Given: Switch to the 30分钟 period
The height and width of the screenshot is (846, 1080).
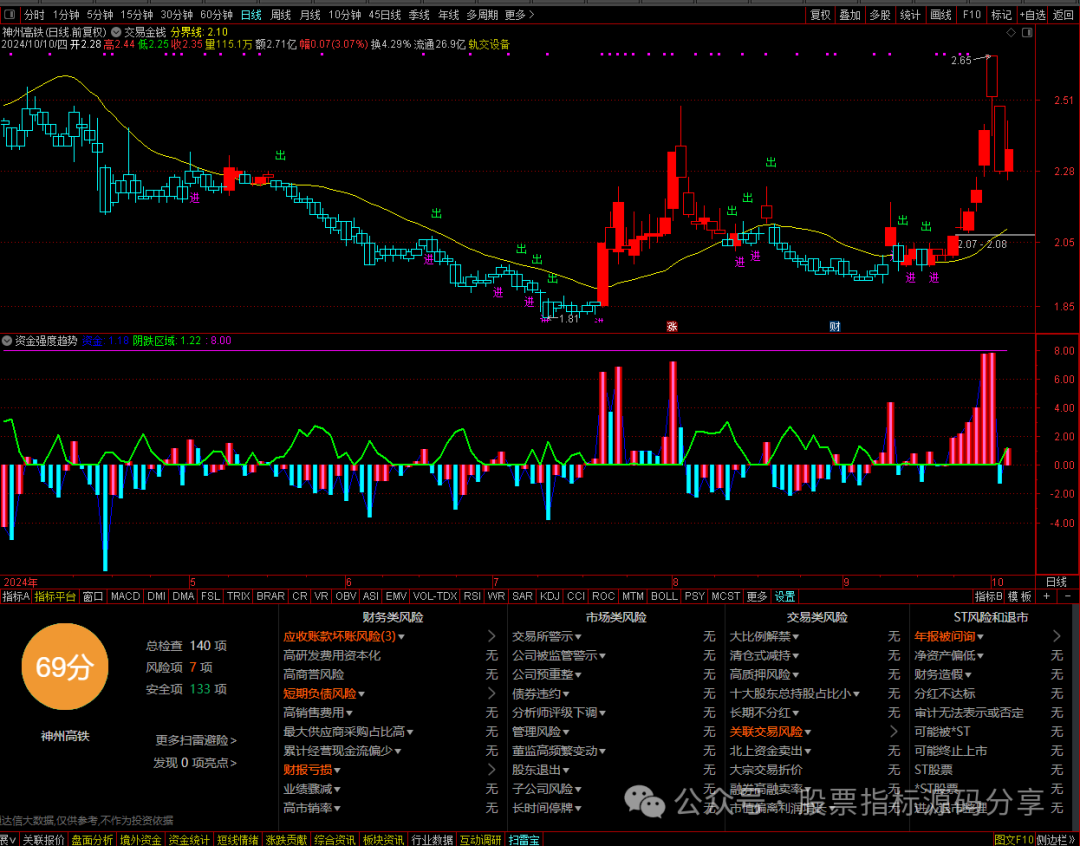Looking at the screenshot, I should point(176,14).
